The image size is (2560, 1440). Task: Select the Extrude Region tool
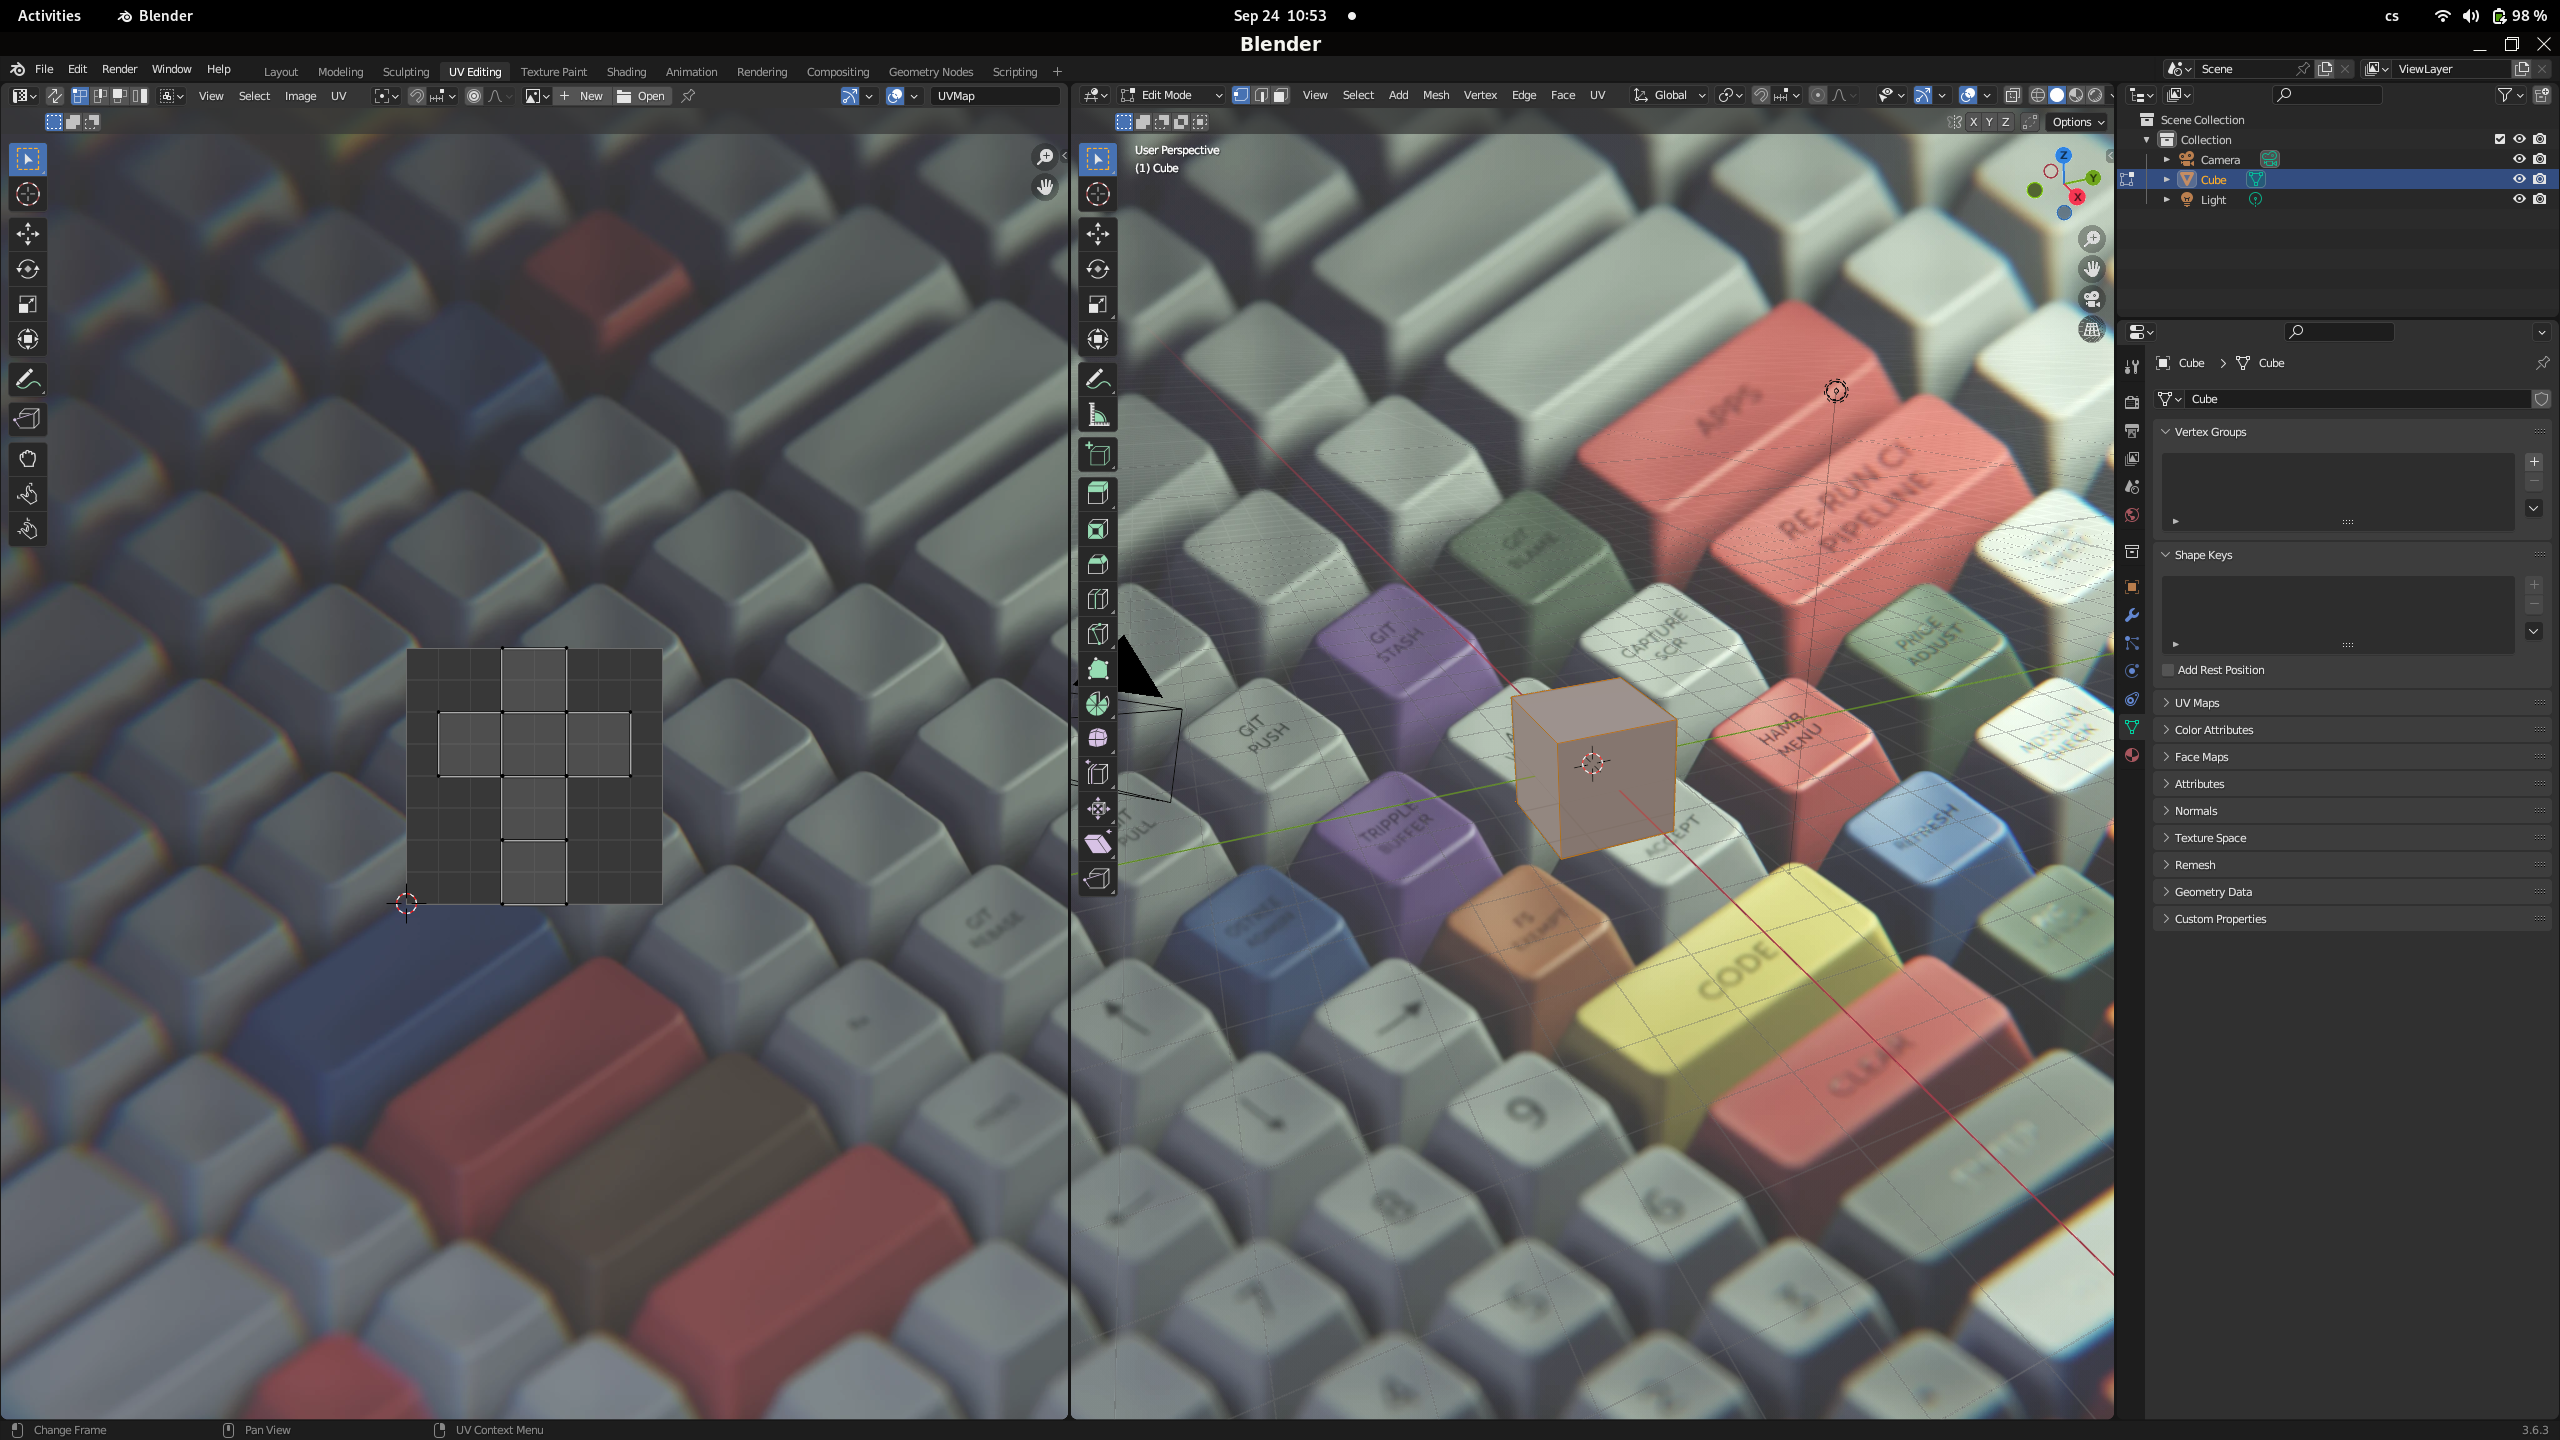click(1098, 493)
